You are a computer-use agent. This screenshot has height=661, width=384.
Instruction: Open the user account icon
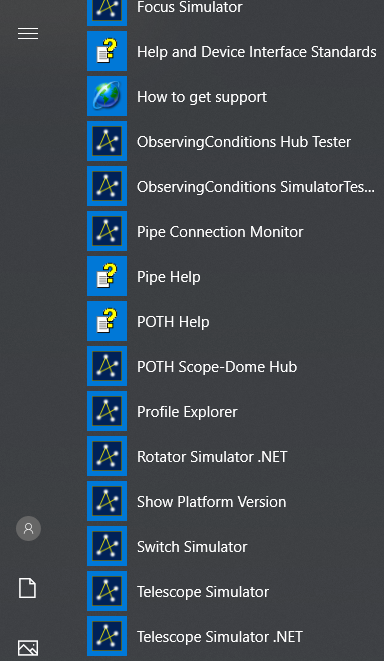[x=28, y=528]
